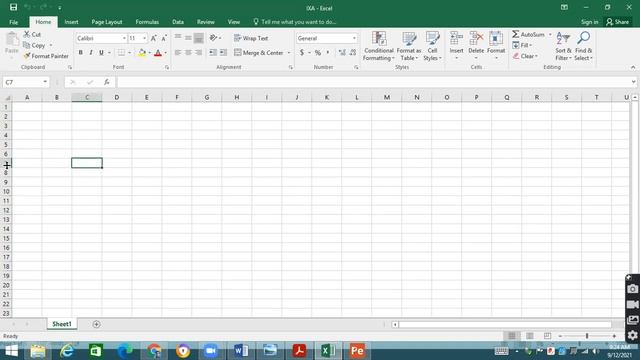Open Find & Select menu
Screen dimensions: 640x360
(x=583, y=46)
